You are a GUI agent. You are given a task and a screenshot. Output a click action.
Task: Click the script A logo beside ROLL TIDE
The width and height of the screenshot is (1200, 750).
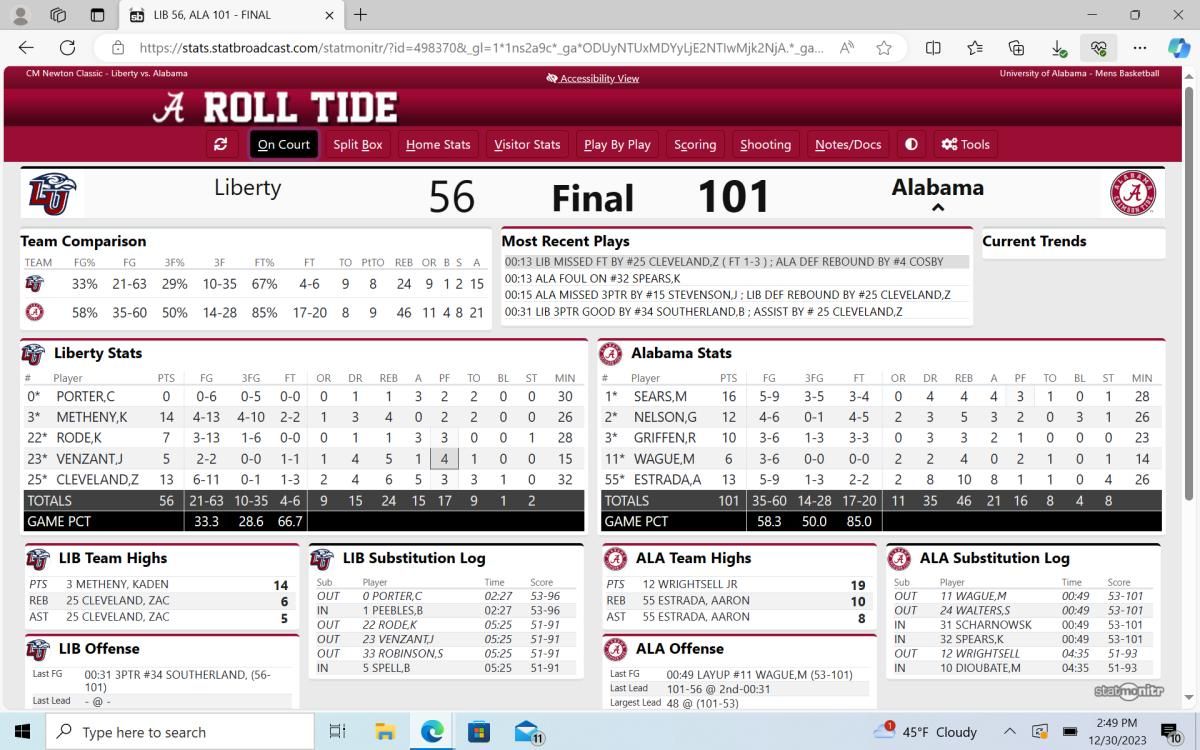[169, 107]
